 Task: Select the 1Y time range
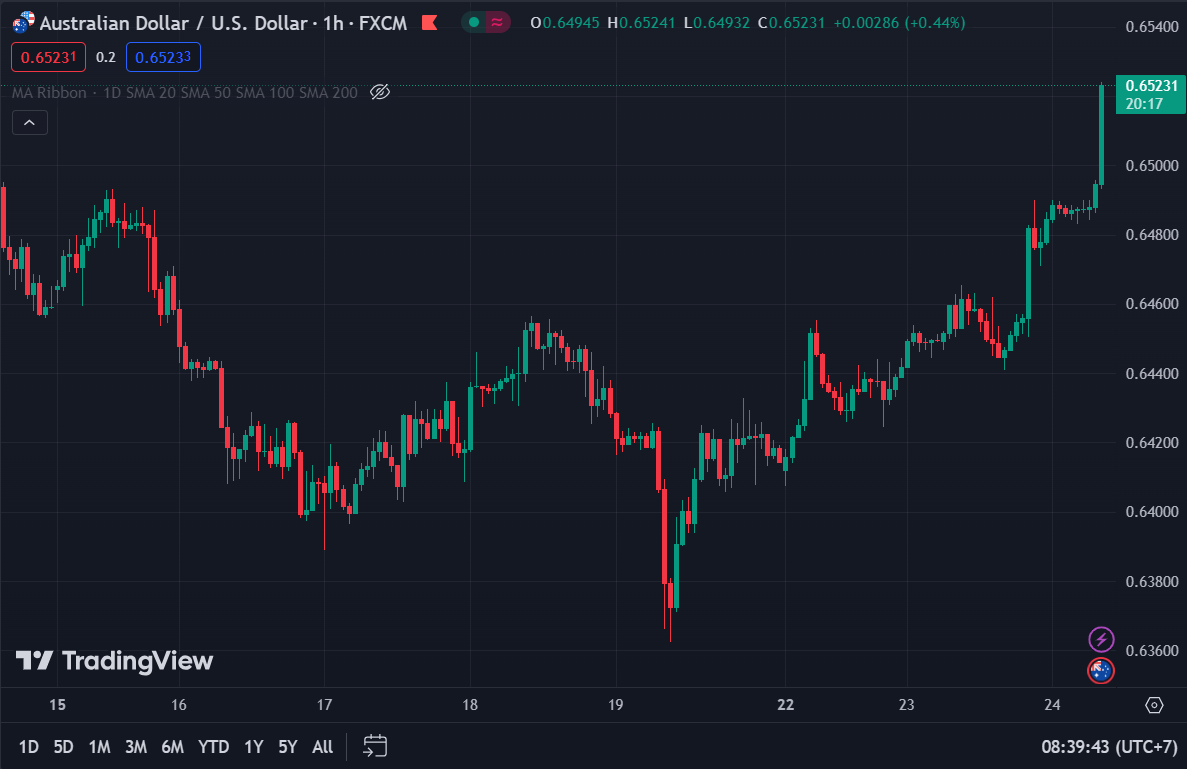254,747
